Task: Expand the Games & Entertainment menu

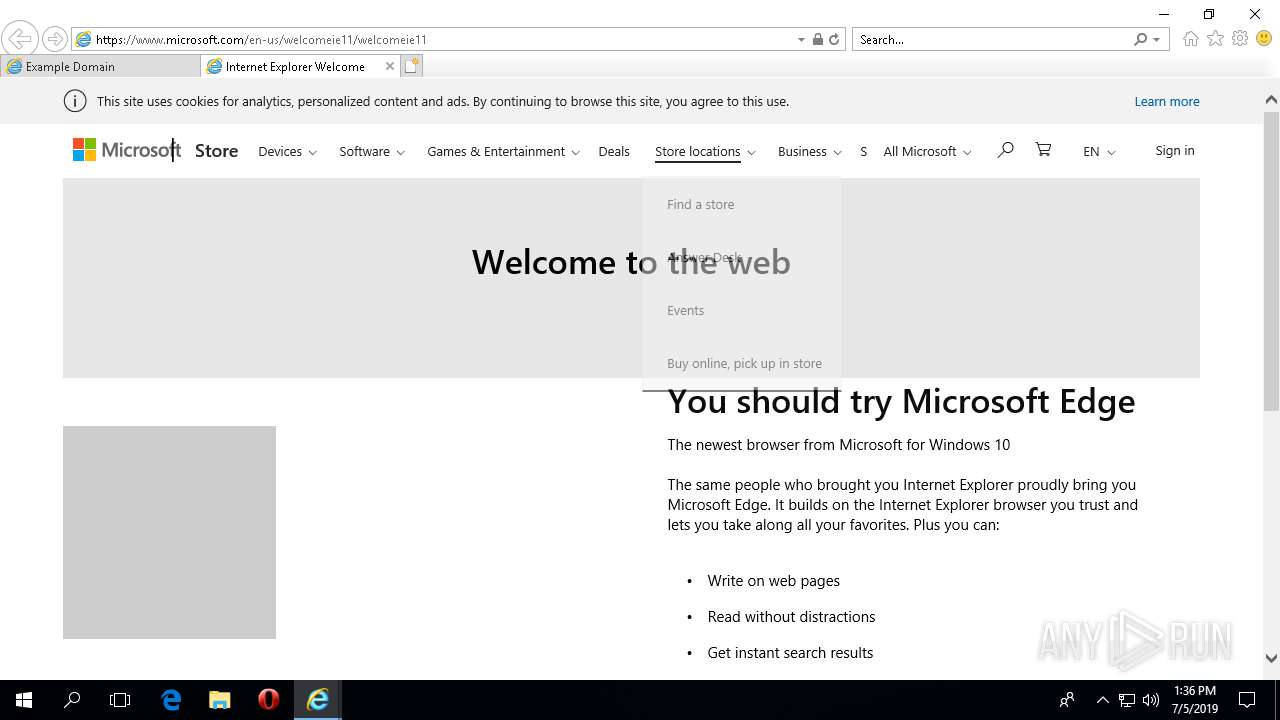Action: [503, 151]
